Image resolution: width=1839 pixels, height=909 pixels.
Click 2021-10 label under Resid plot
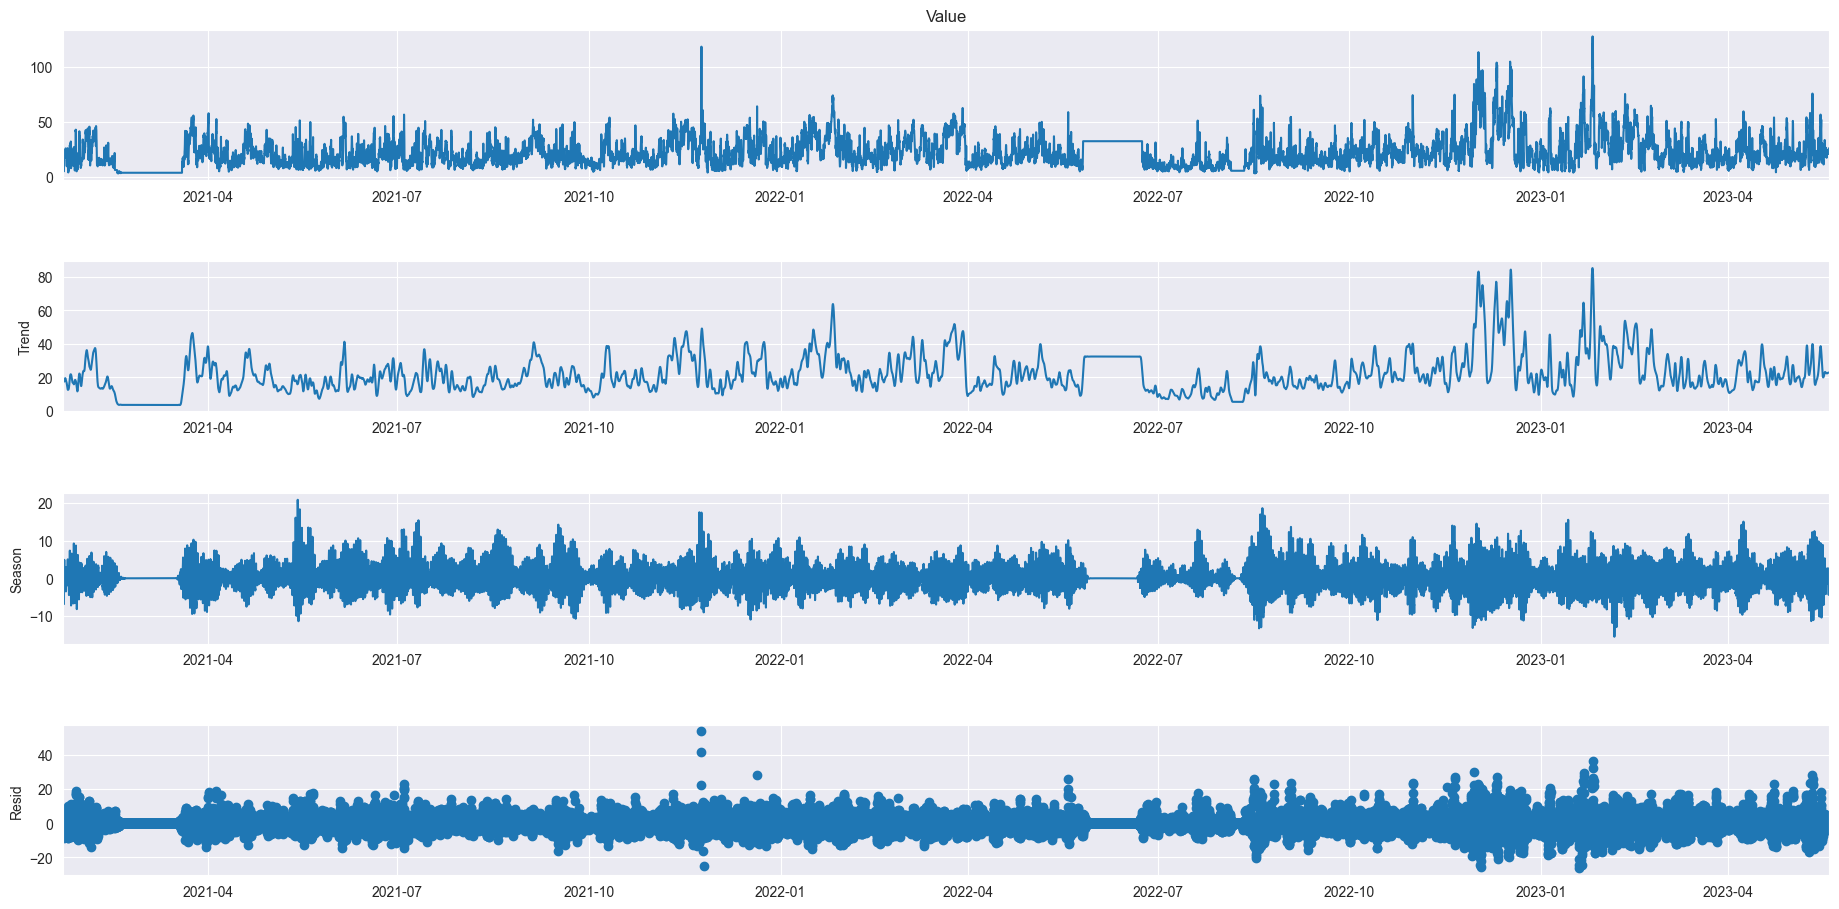pyautogui.click(x=589, y=892)
